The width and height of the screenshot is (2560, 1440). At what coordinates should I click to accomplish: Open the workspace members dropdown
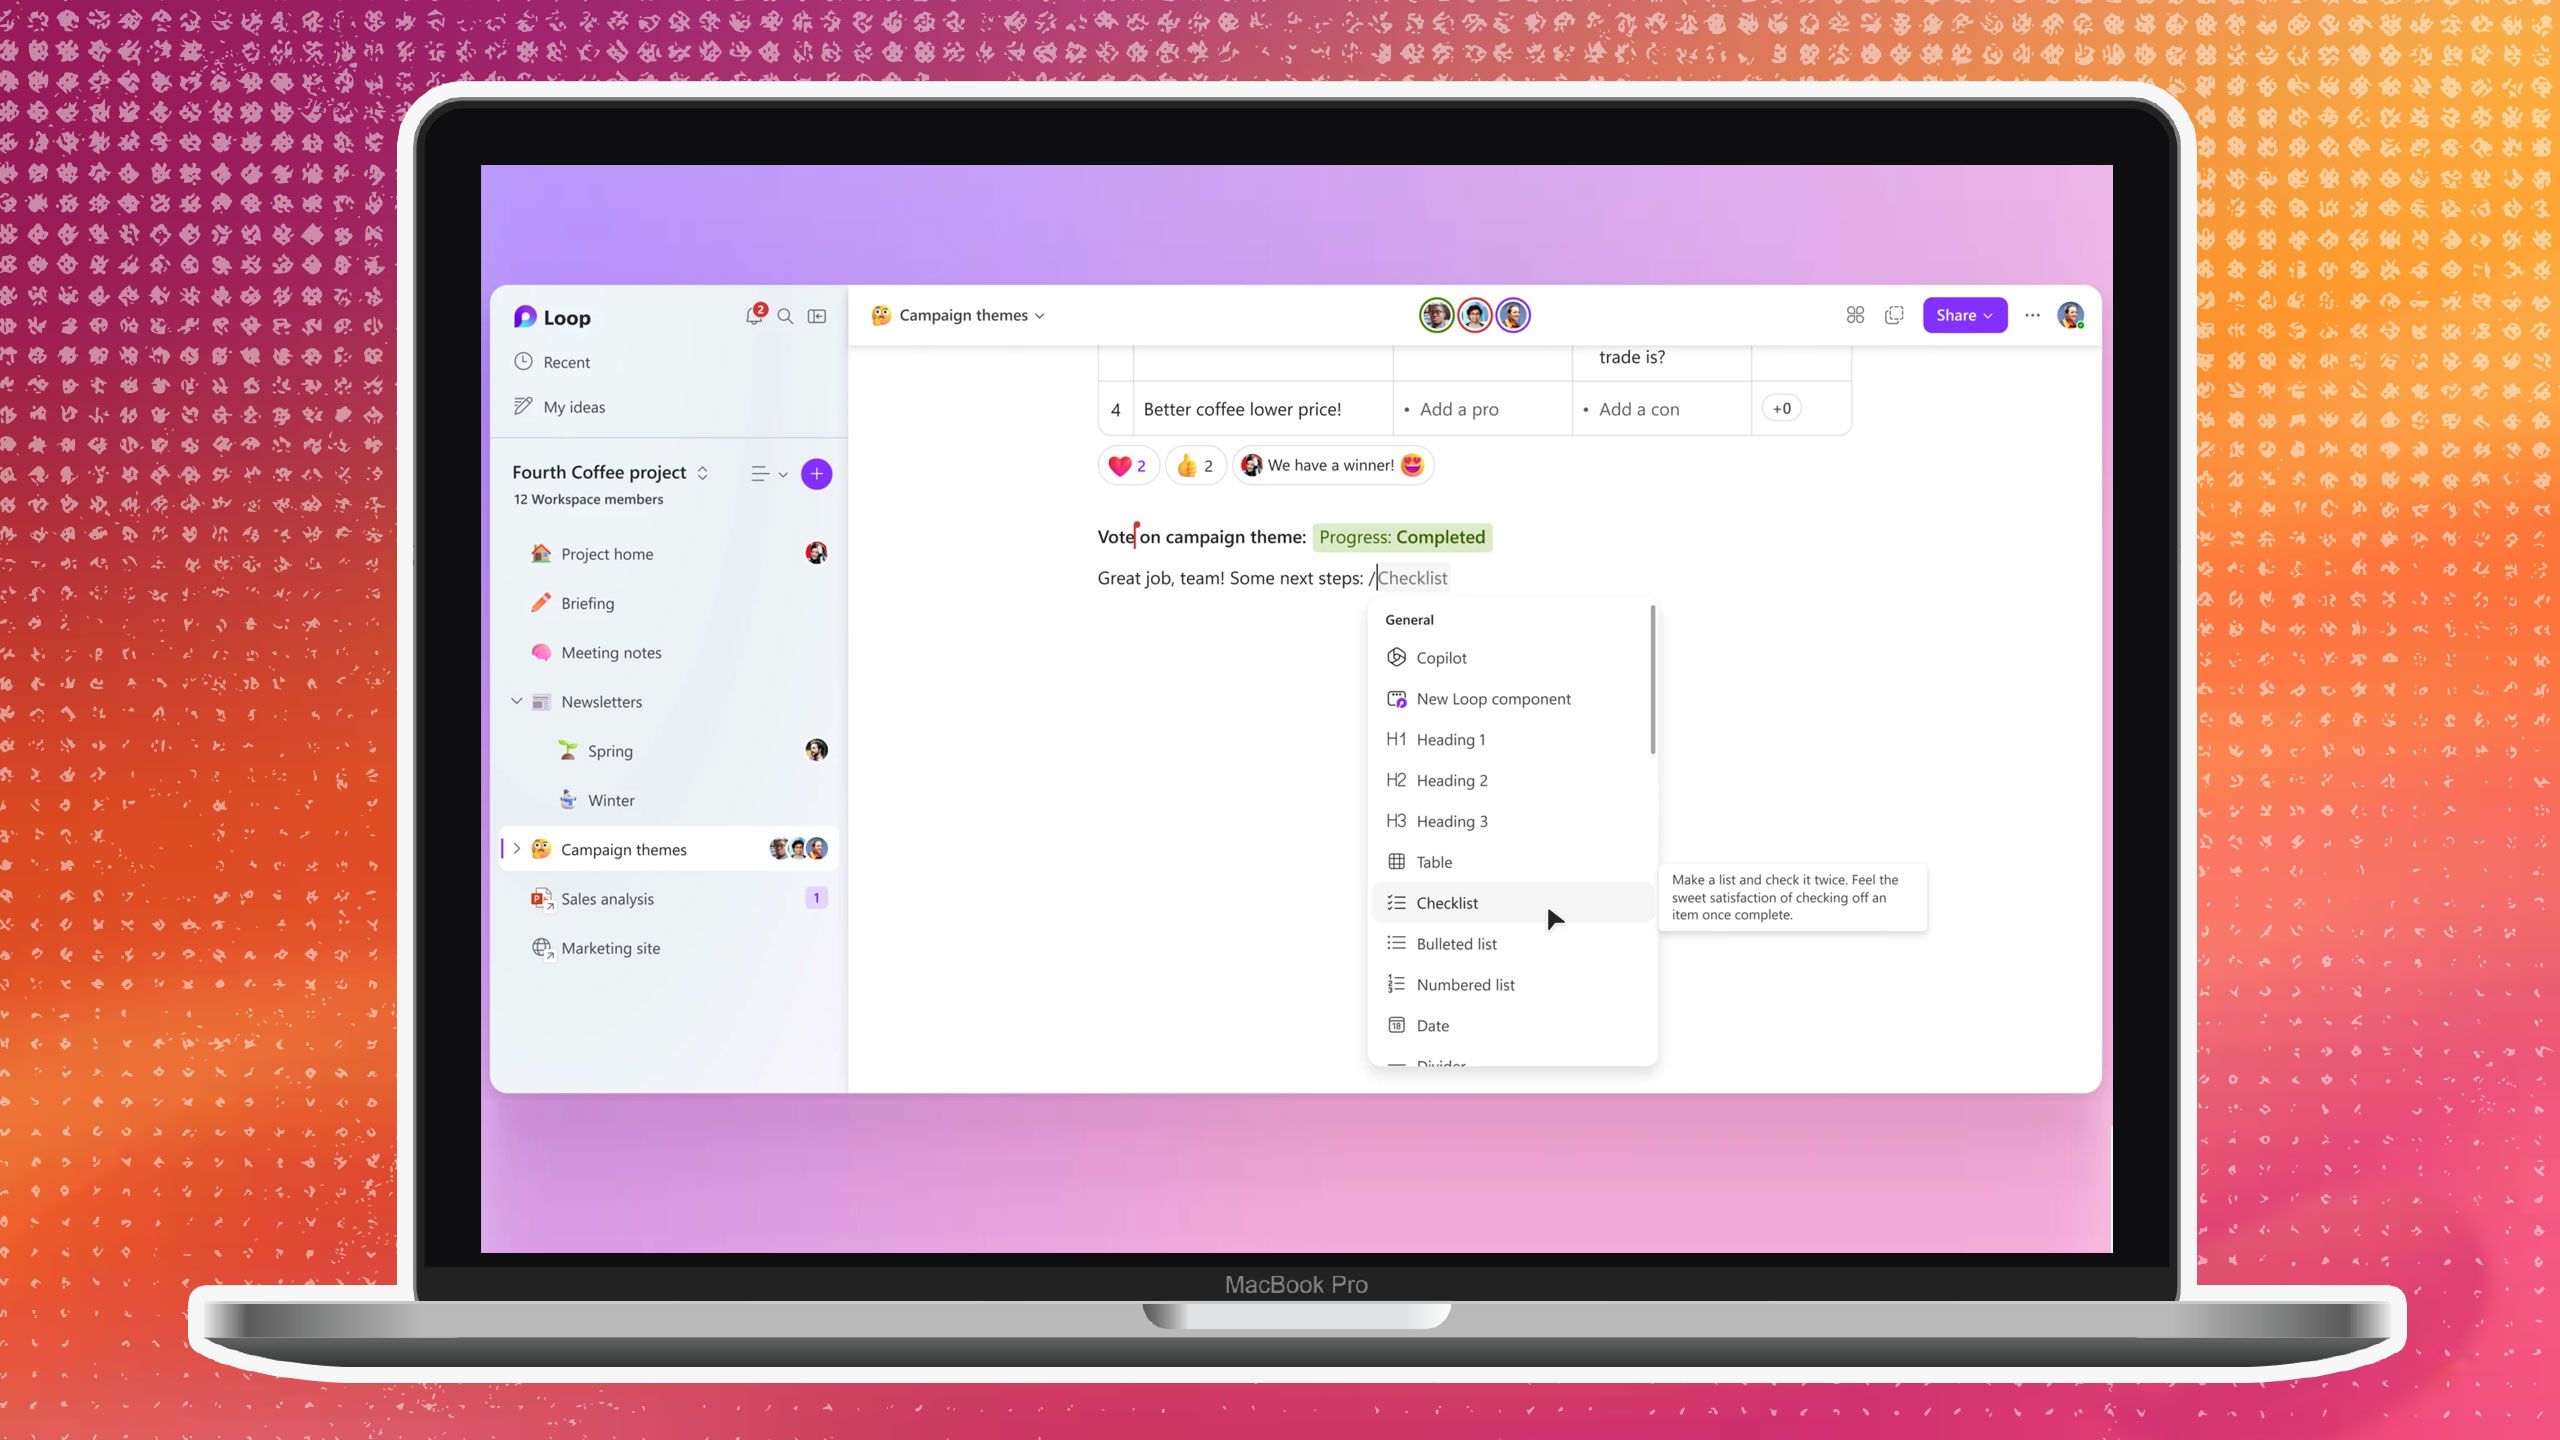coord(589,499)
